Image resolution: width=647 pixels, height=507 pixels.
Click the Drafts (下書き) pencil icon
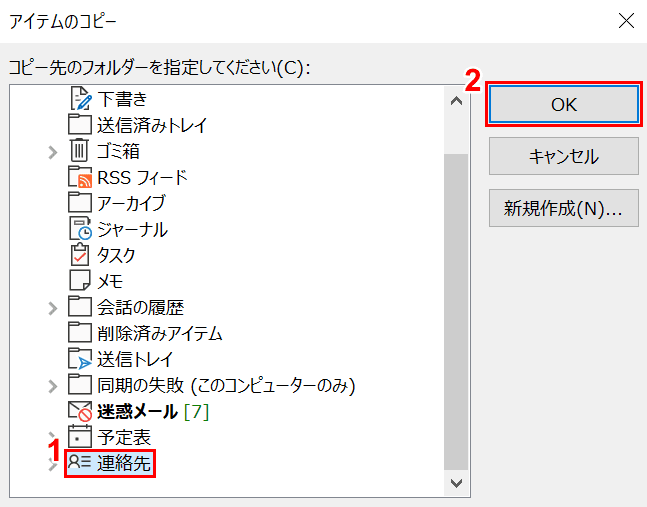(80, 98)
